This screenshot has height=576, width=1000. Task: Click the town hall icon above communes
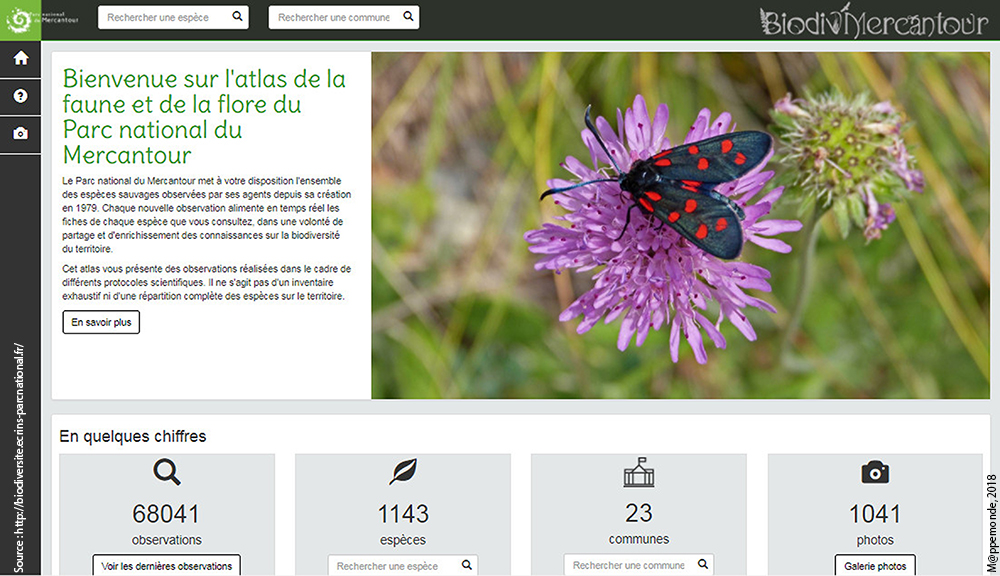[x=639, y=472]
